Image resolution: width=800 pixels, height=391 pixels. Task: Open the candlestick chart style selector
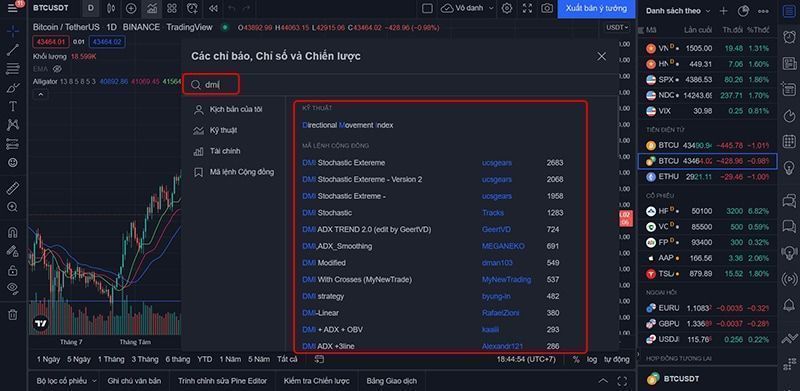point(111,8)
